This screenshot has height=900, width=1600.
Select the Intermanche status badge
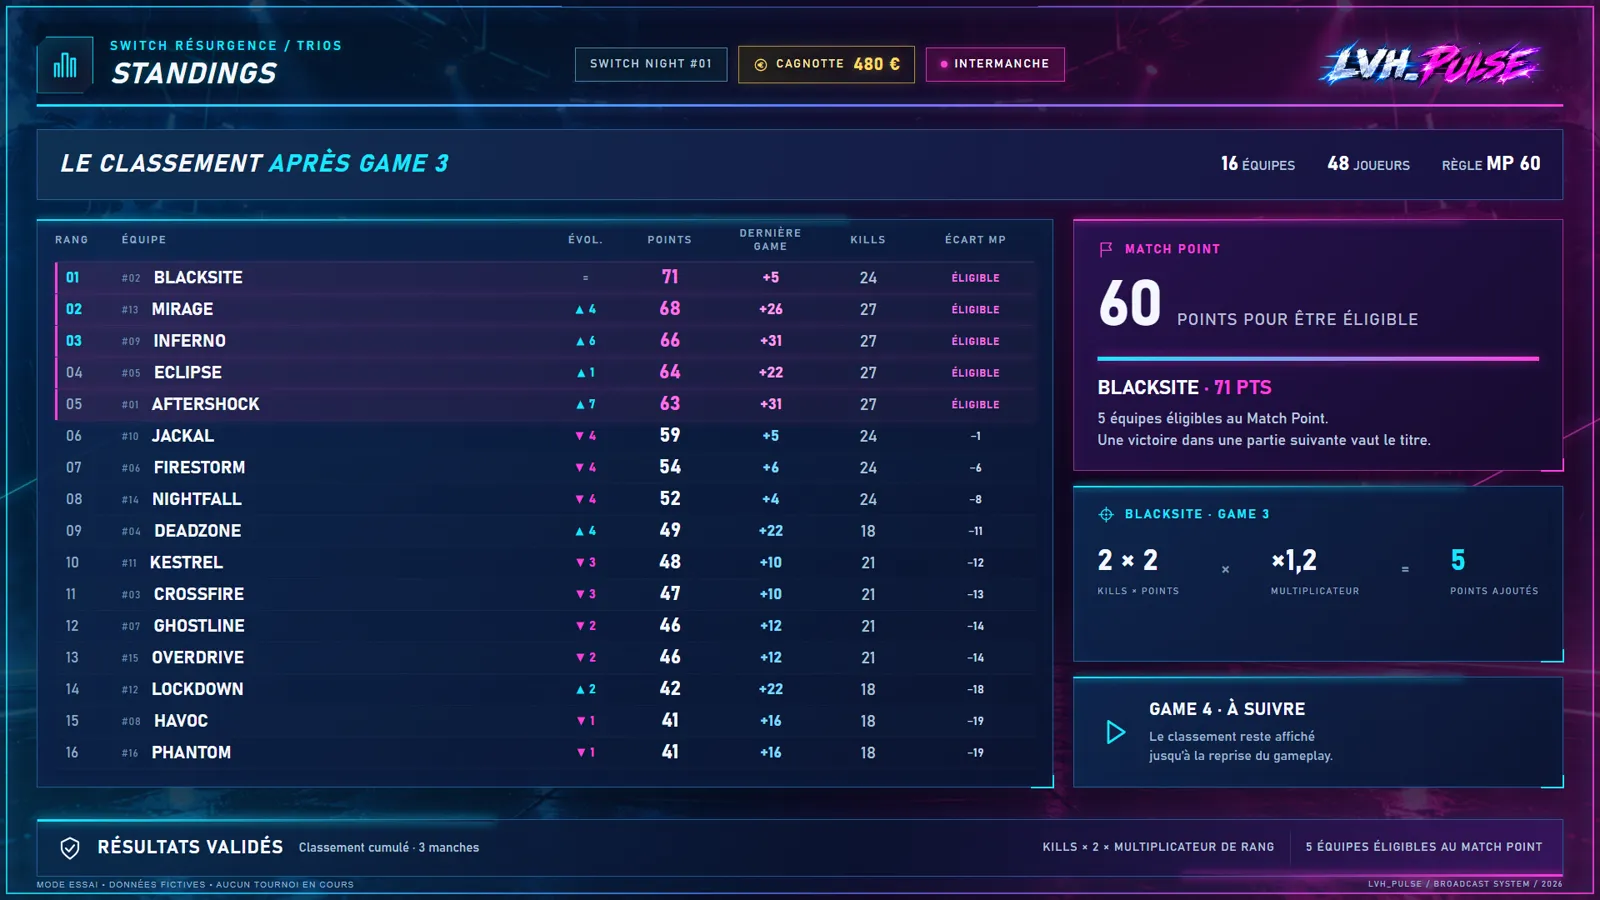(x=995, y=64)
